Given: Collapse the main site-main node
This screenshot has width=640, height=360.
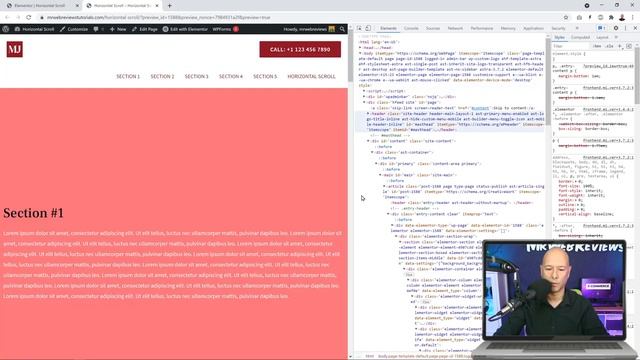Looking at the screenshot, I should point(380,175).
